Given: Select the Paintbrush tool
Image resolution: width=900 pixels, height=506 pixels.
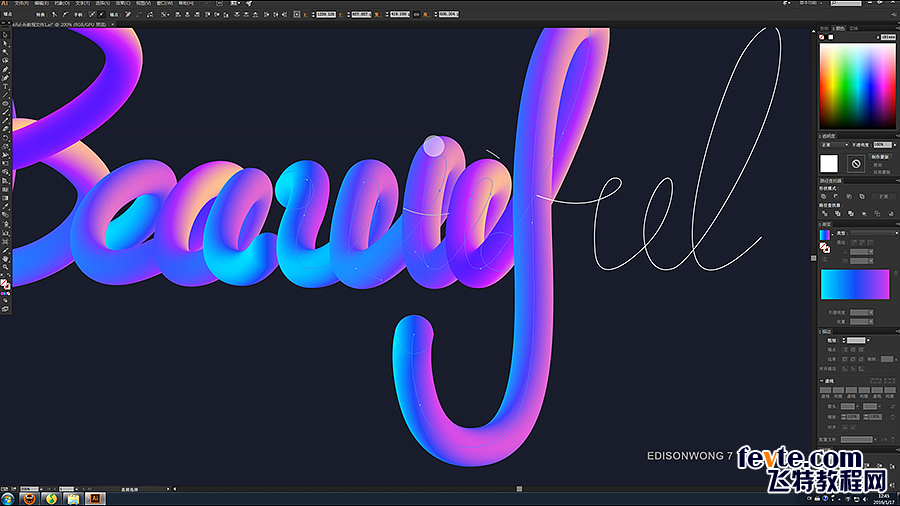Looking at the screenshot, I should point(5,112).
